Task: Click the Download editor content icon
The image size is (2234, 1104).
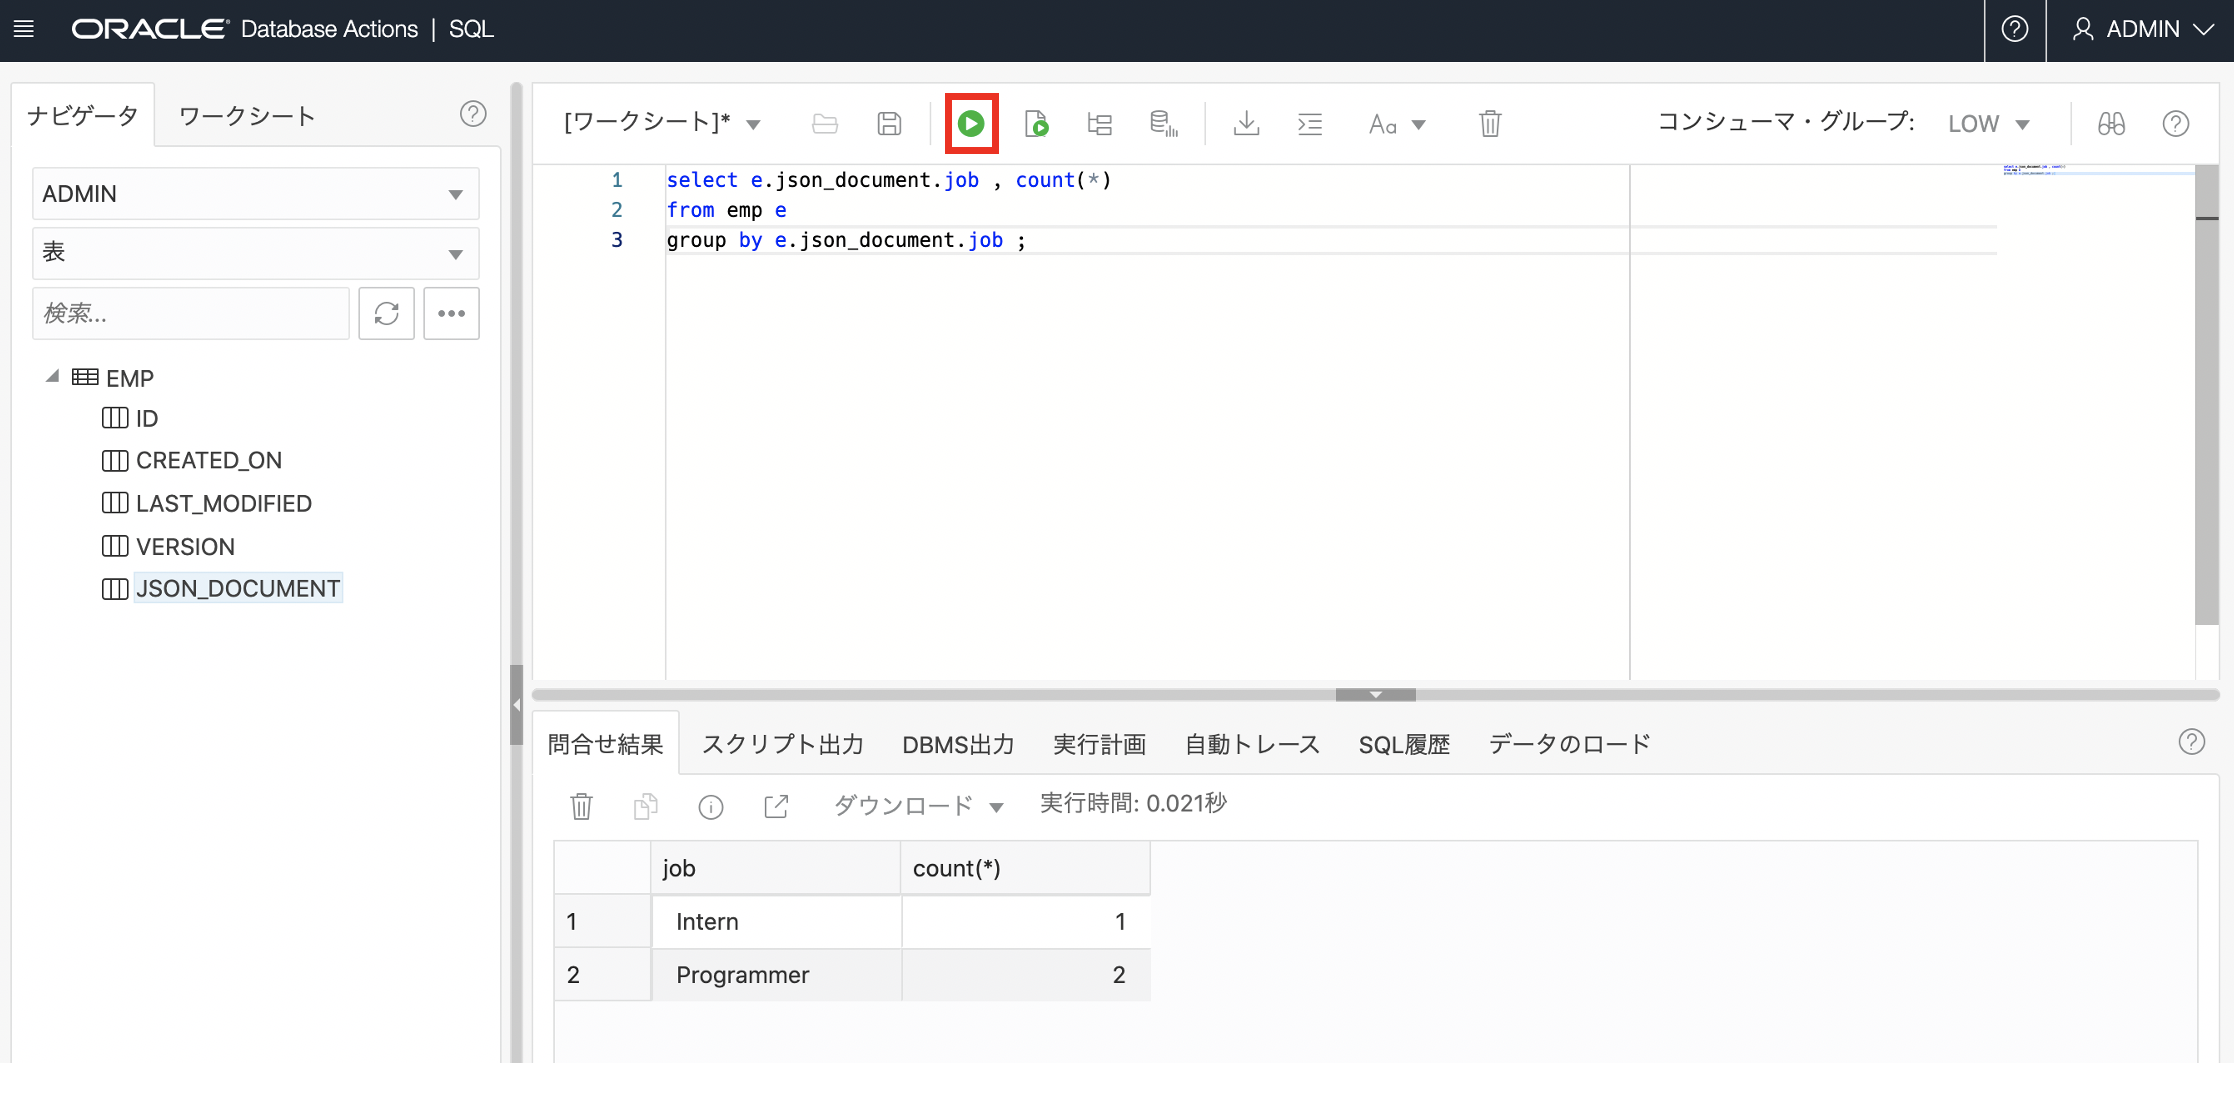Action: pyautogui.click(x=1246, y=124)
